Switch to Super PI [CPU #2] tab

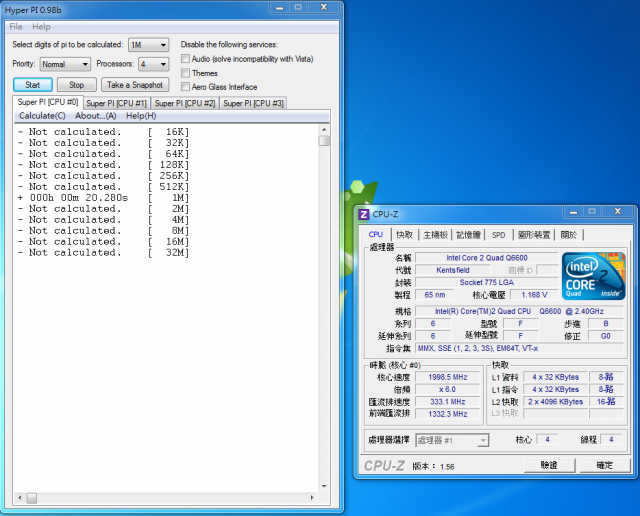[185, 103]
